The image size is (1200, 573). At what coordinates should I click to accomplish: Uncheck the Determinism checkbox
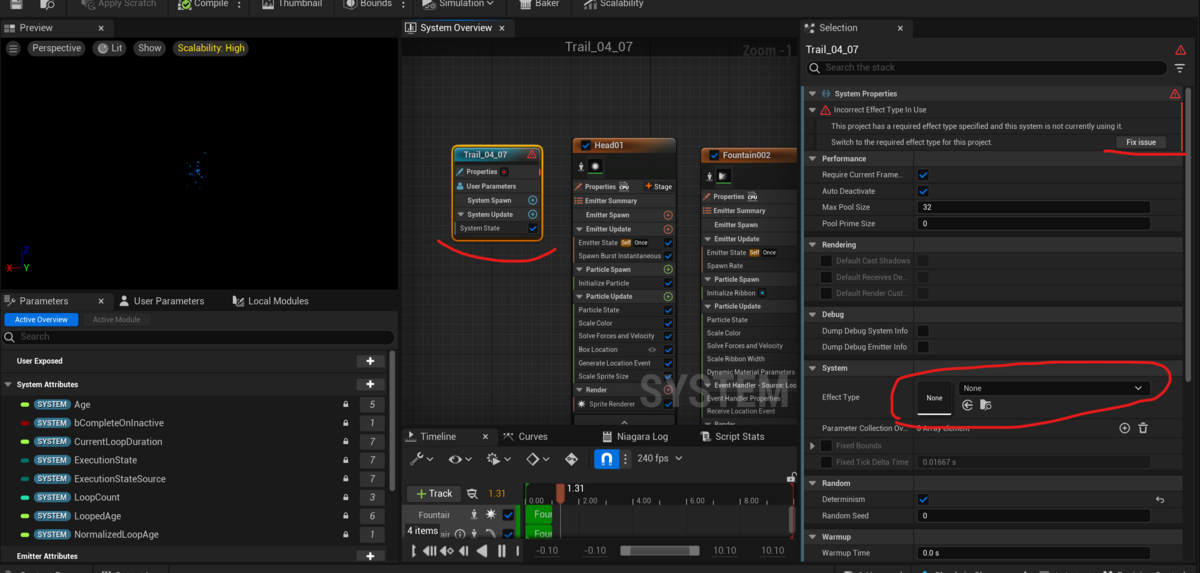point(923,499)
